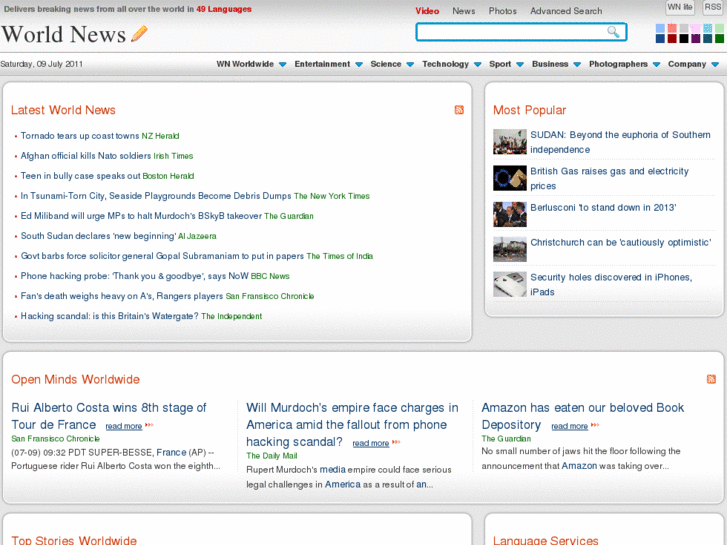727x545 pixels.
Task: Open Christchurch 'cautiously optimistic' link
Action: click(620, 242)
